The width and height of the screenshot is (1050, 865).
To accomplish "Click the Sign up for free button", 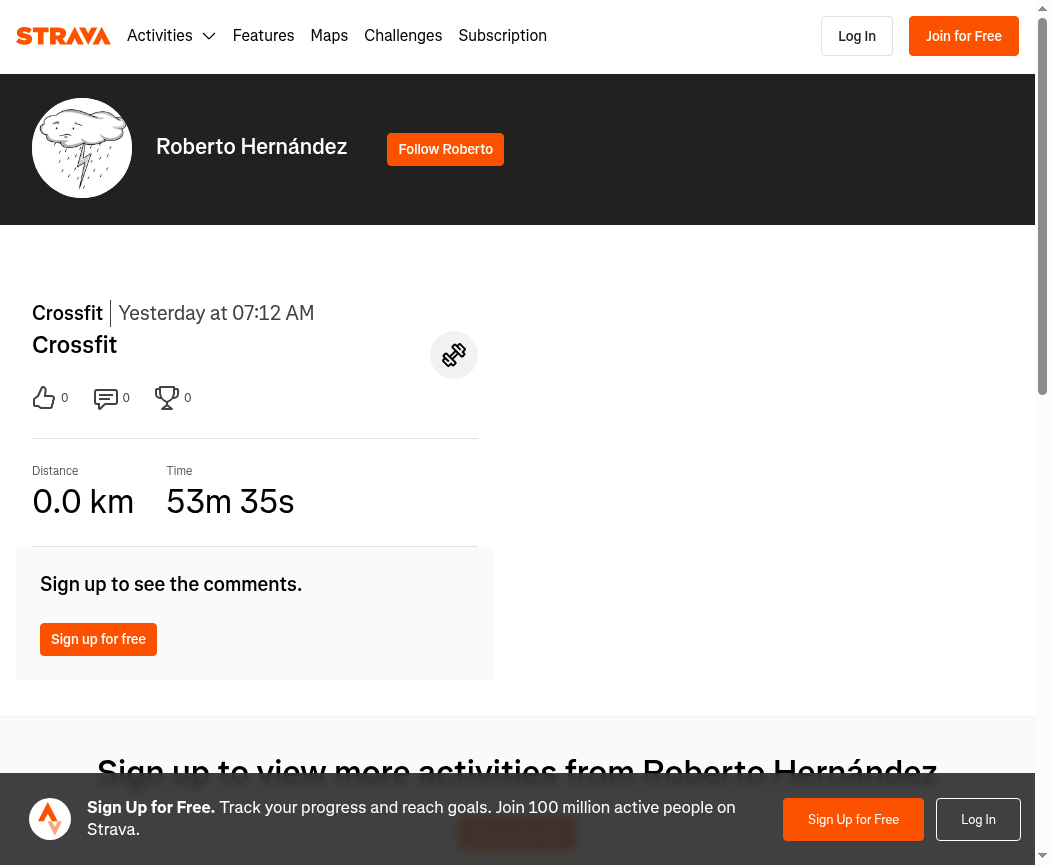I will click(98, 639).
